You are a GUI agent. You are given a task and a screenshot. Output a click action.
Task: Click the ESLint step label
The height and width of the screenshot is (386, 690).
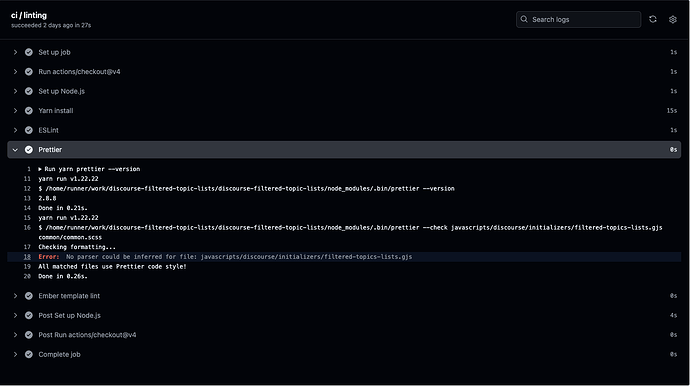(x=48, y=130)
